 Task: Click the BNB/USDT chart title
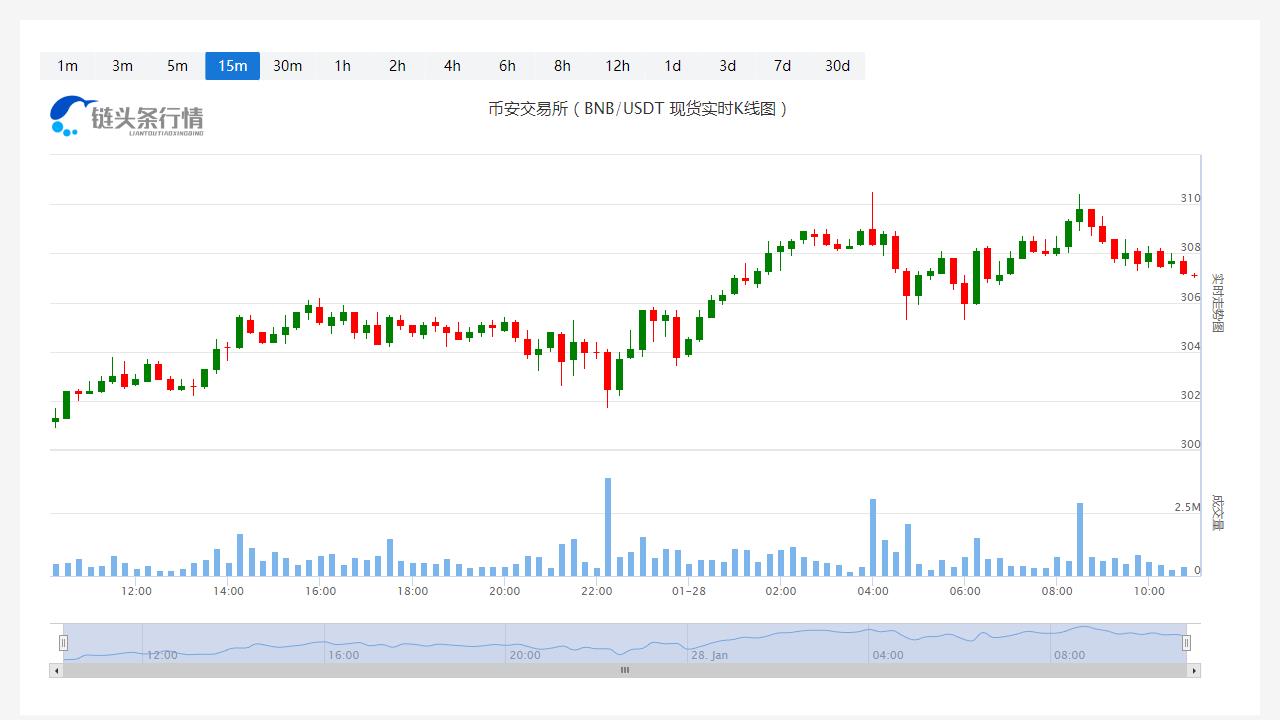638,108
